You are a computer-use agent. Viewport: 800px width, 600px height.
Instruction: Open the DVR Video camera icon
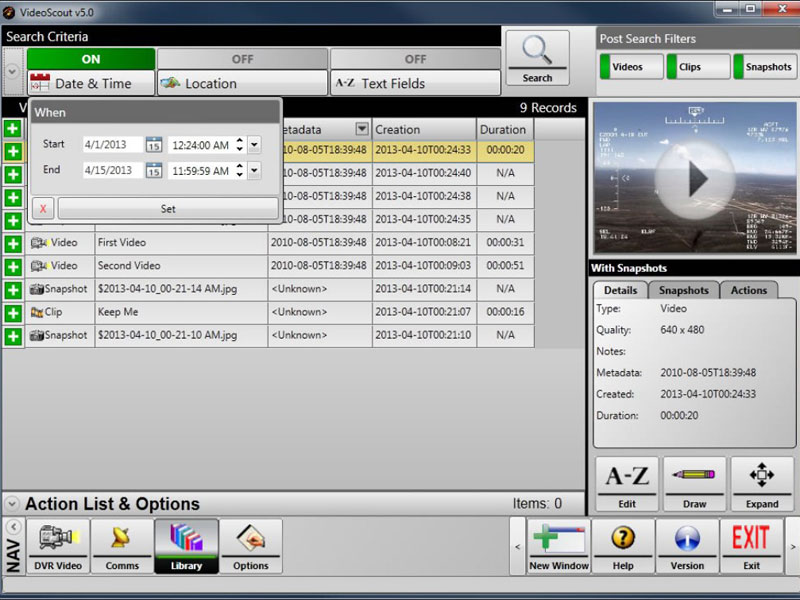58,538
